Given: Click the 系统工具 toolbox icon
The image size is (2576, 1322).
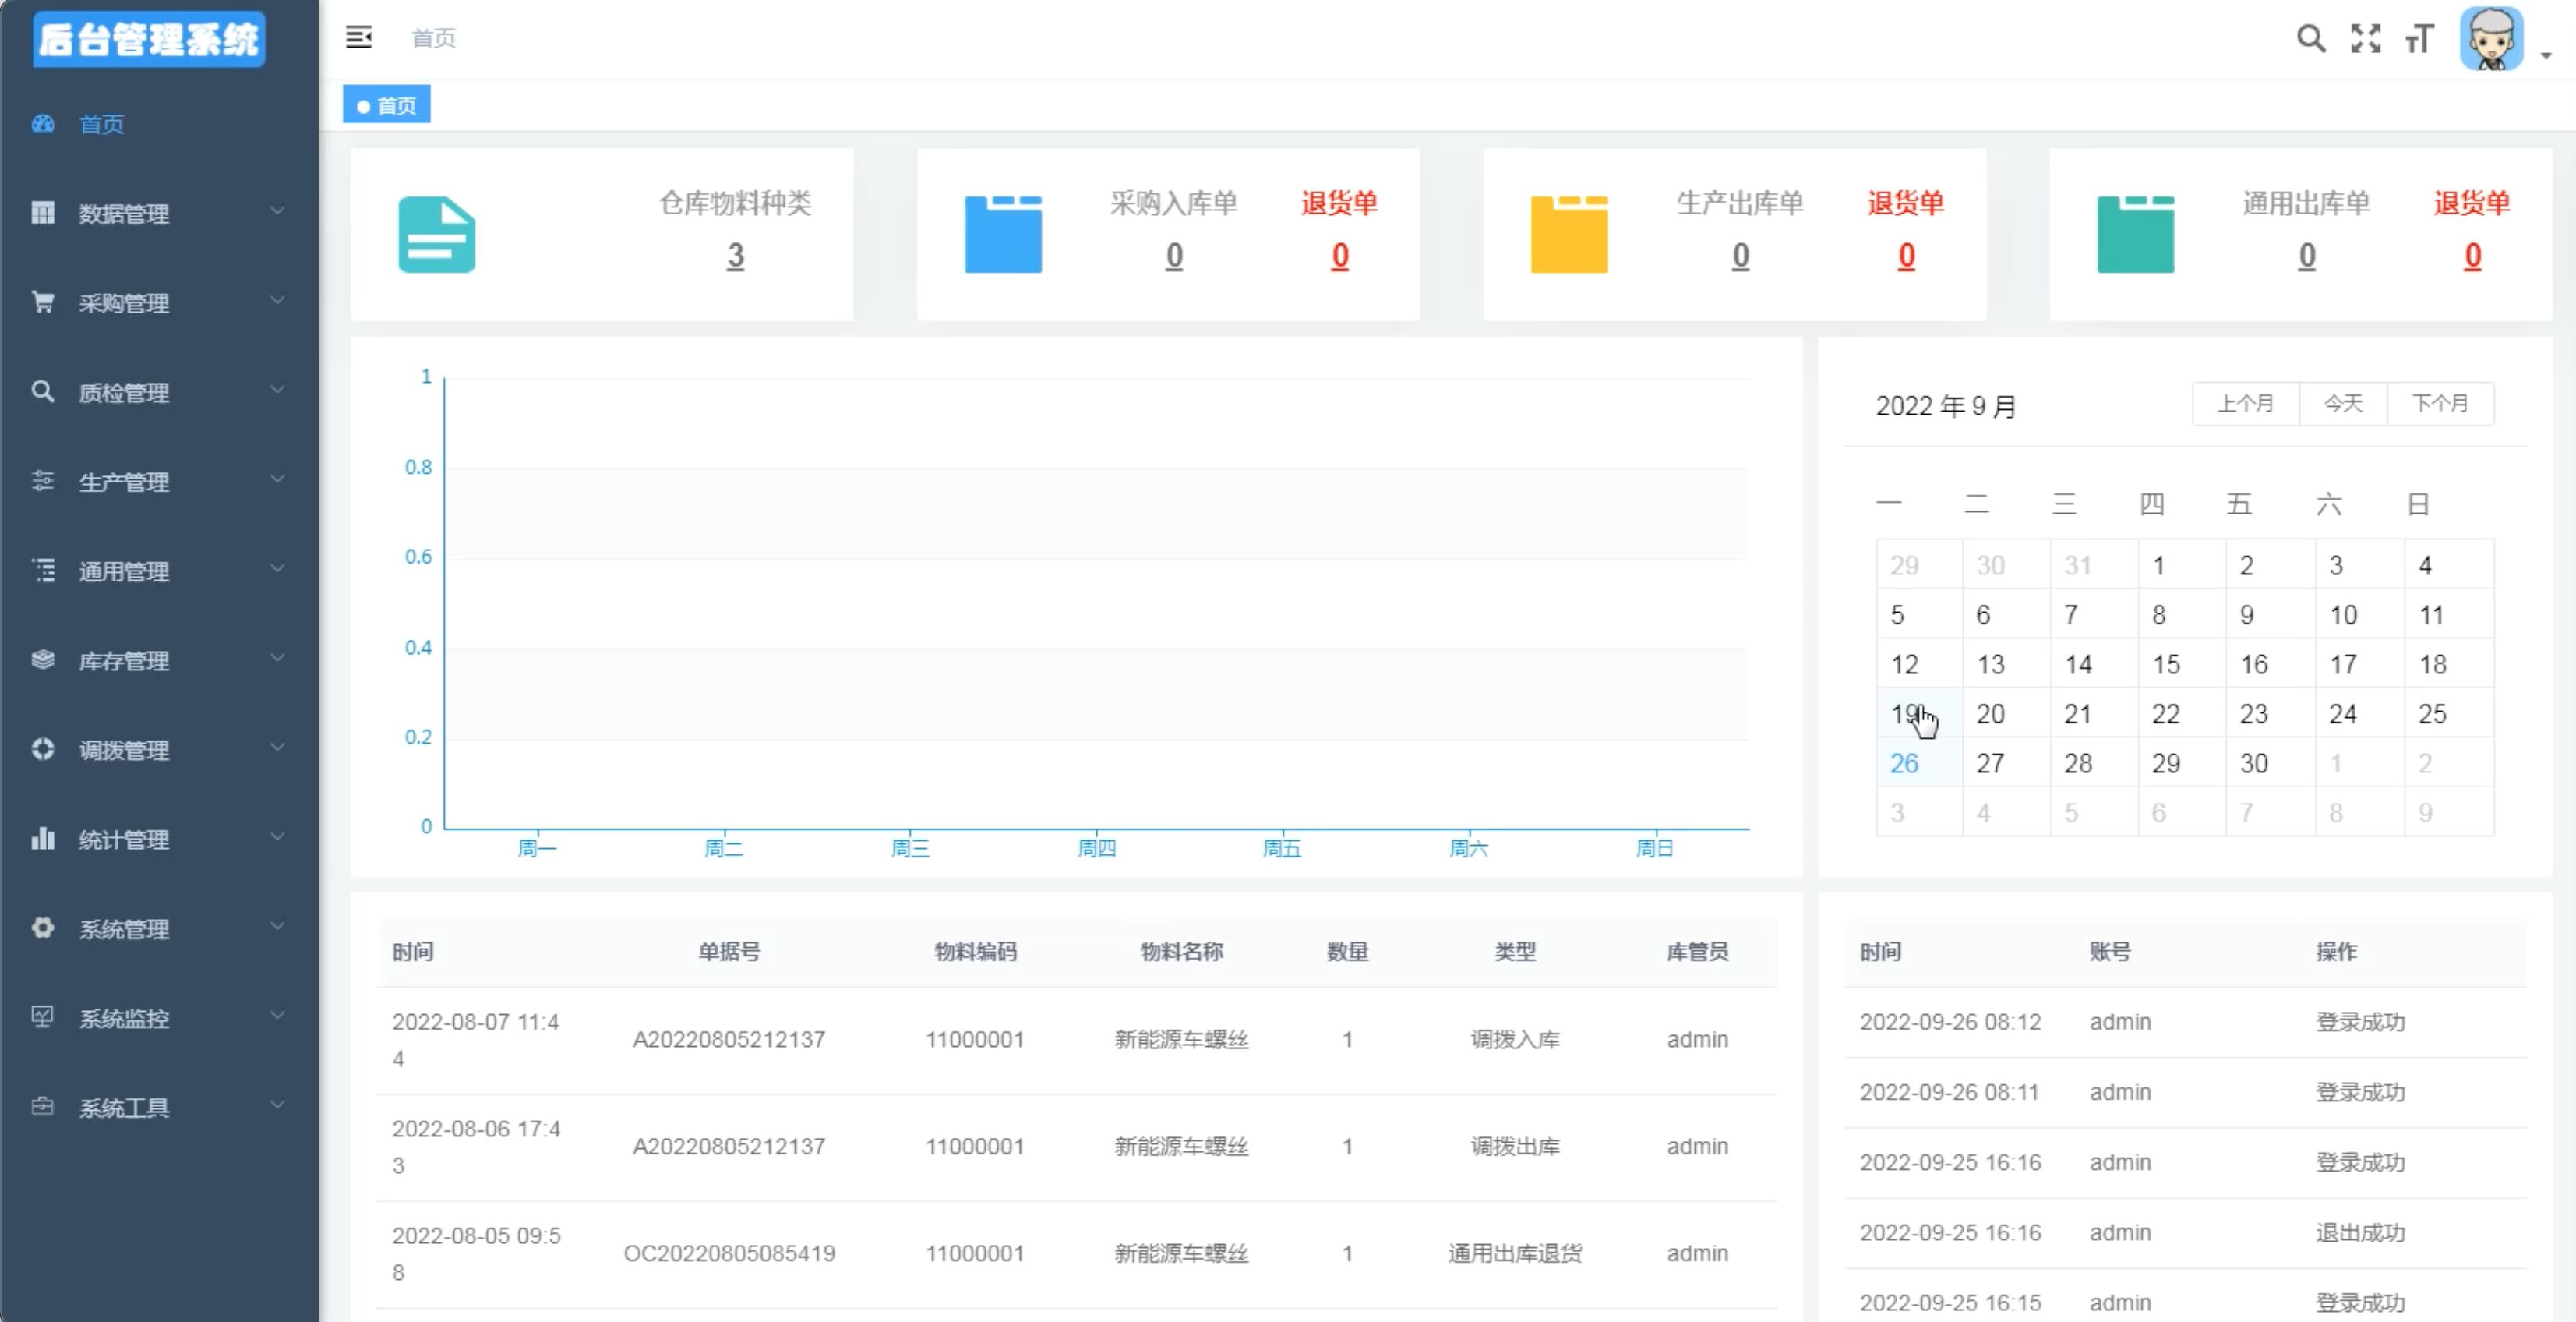Looking at the screenshot, I should 42,1107.
